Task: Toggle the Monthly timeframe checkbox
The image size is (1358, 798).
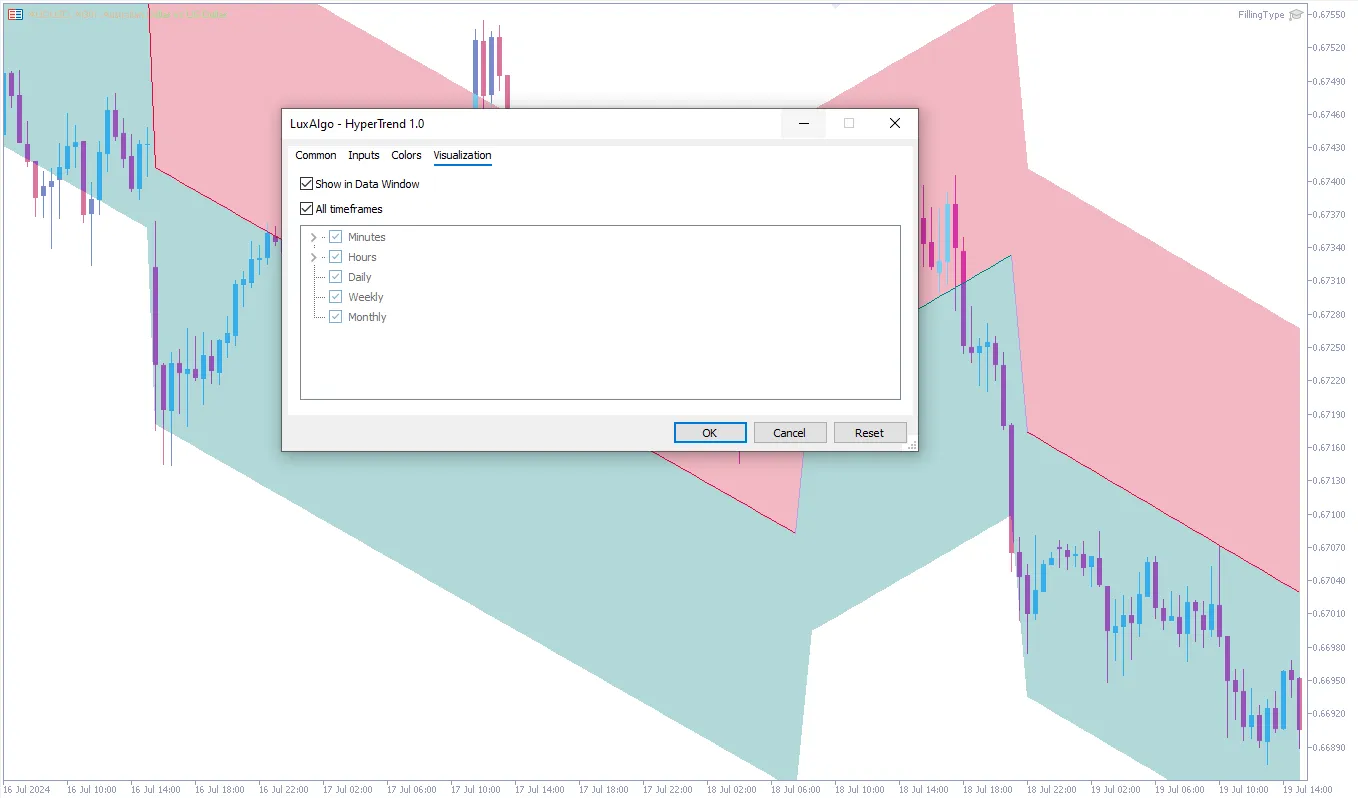Action: (336, 317)
